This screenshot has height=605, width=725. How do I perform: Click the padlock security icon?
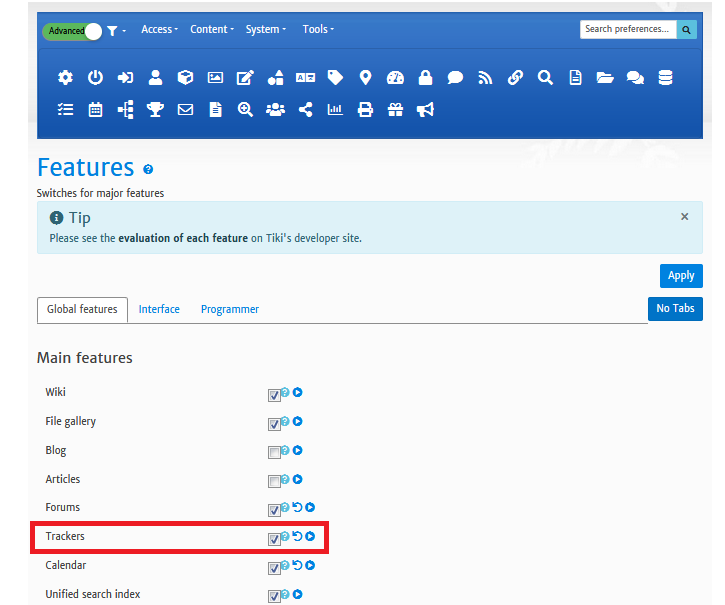425,77
